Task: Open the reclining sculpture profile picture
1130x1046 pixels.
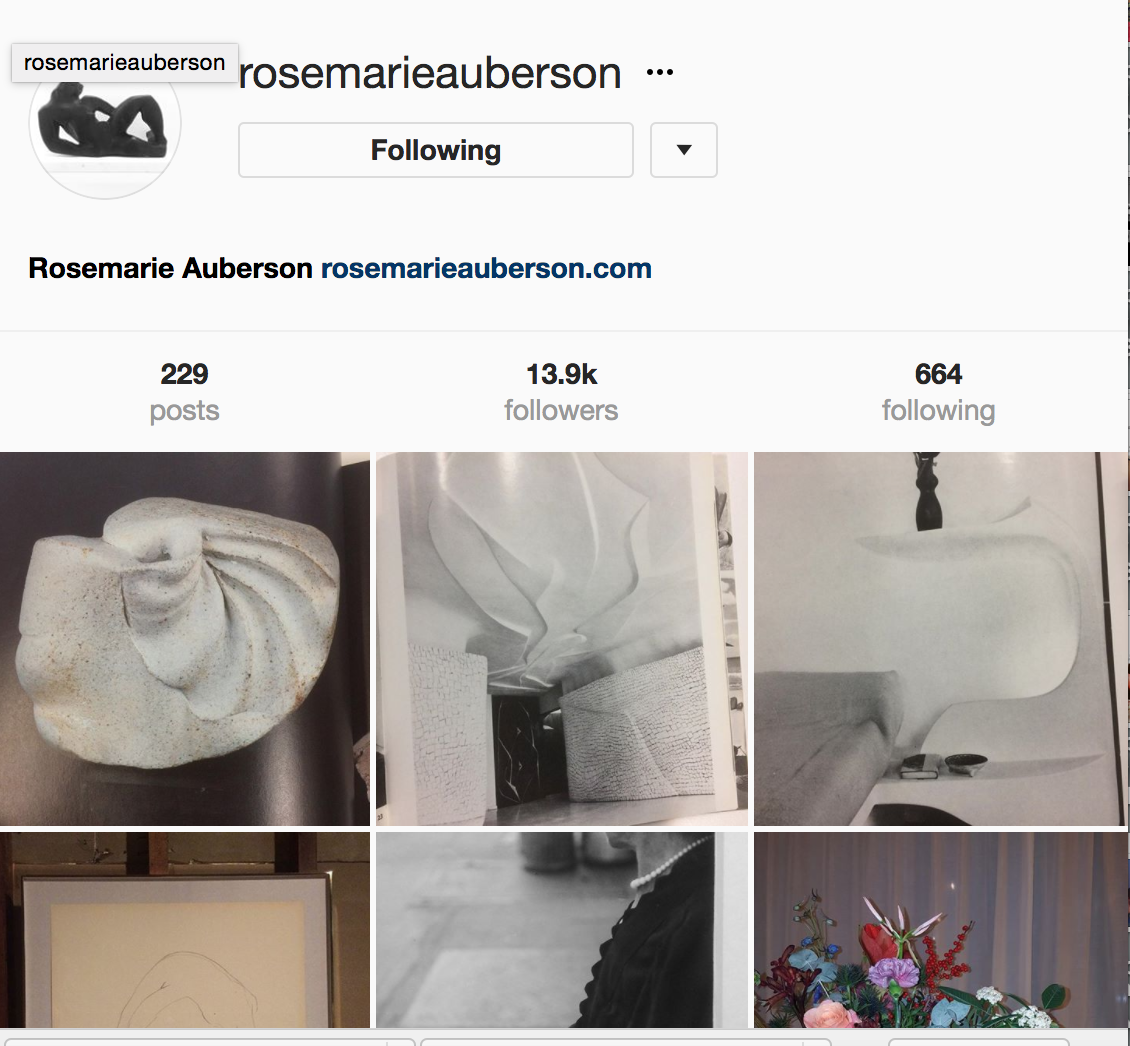Action: pos(104,124)
